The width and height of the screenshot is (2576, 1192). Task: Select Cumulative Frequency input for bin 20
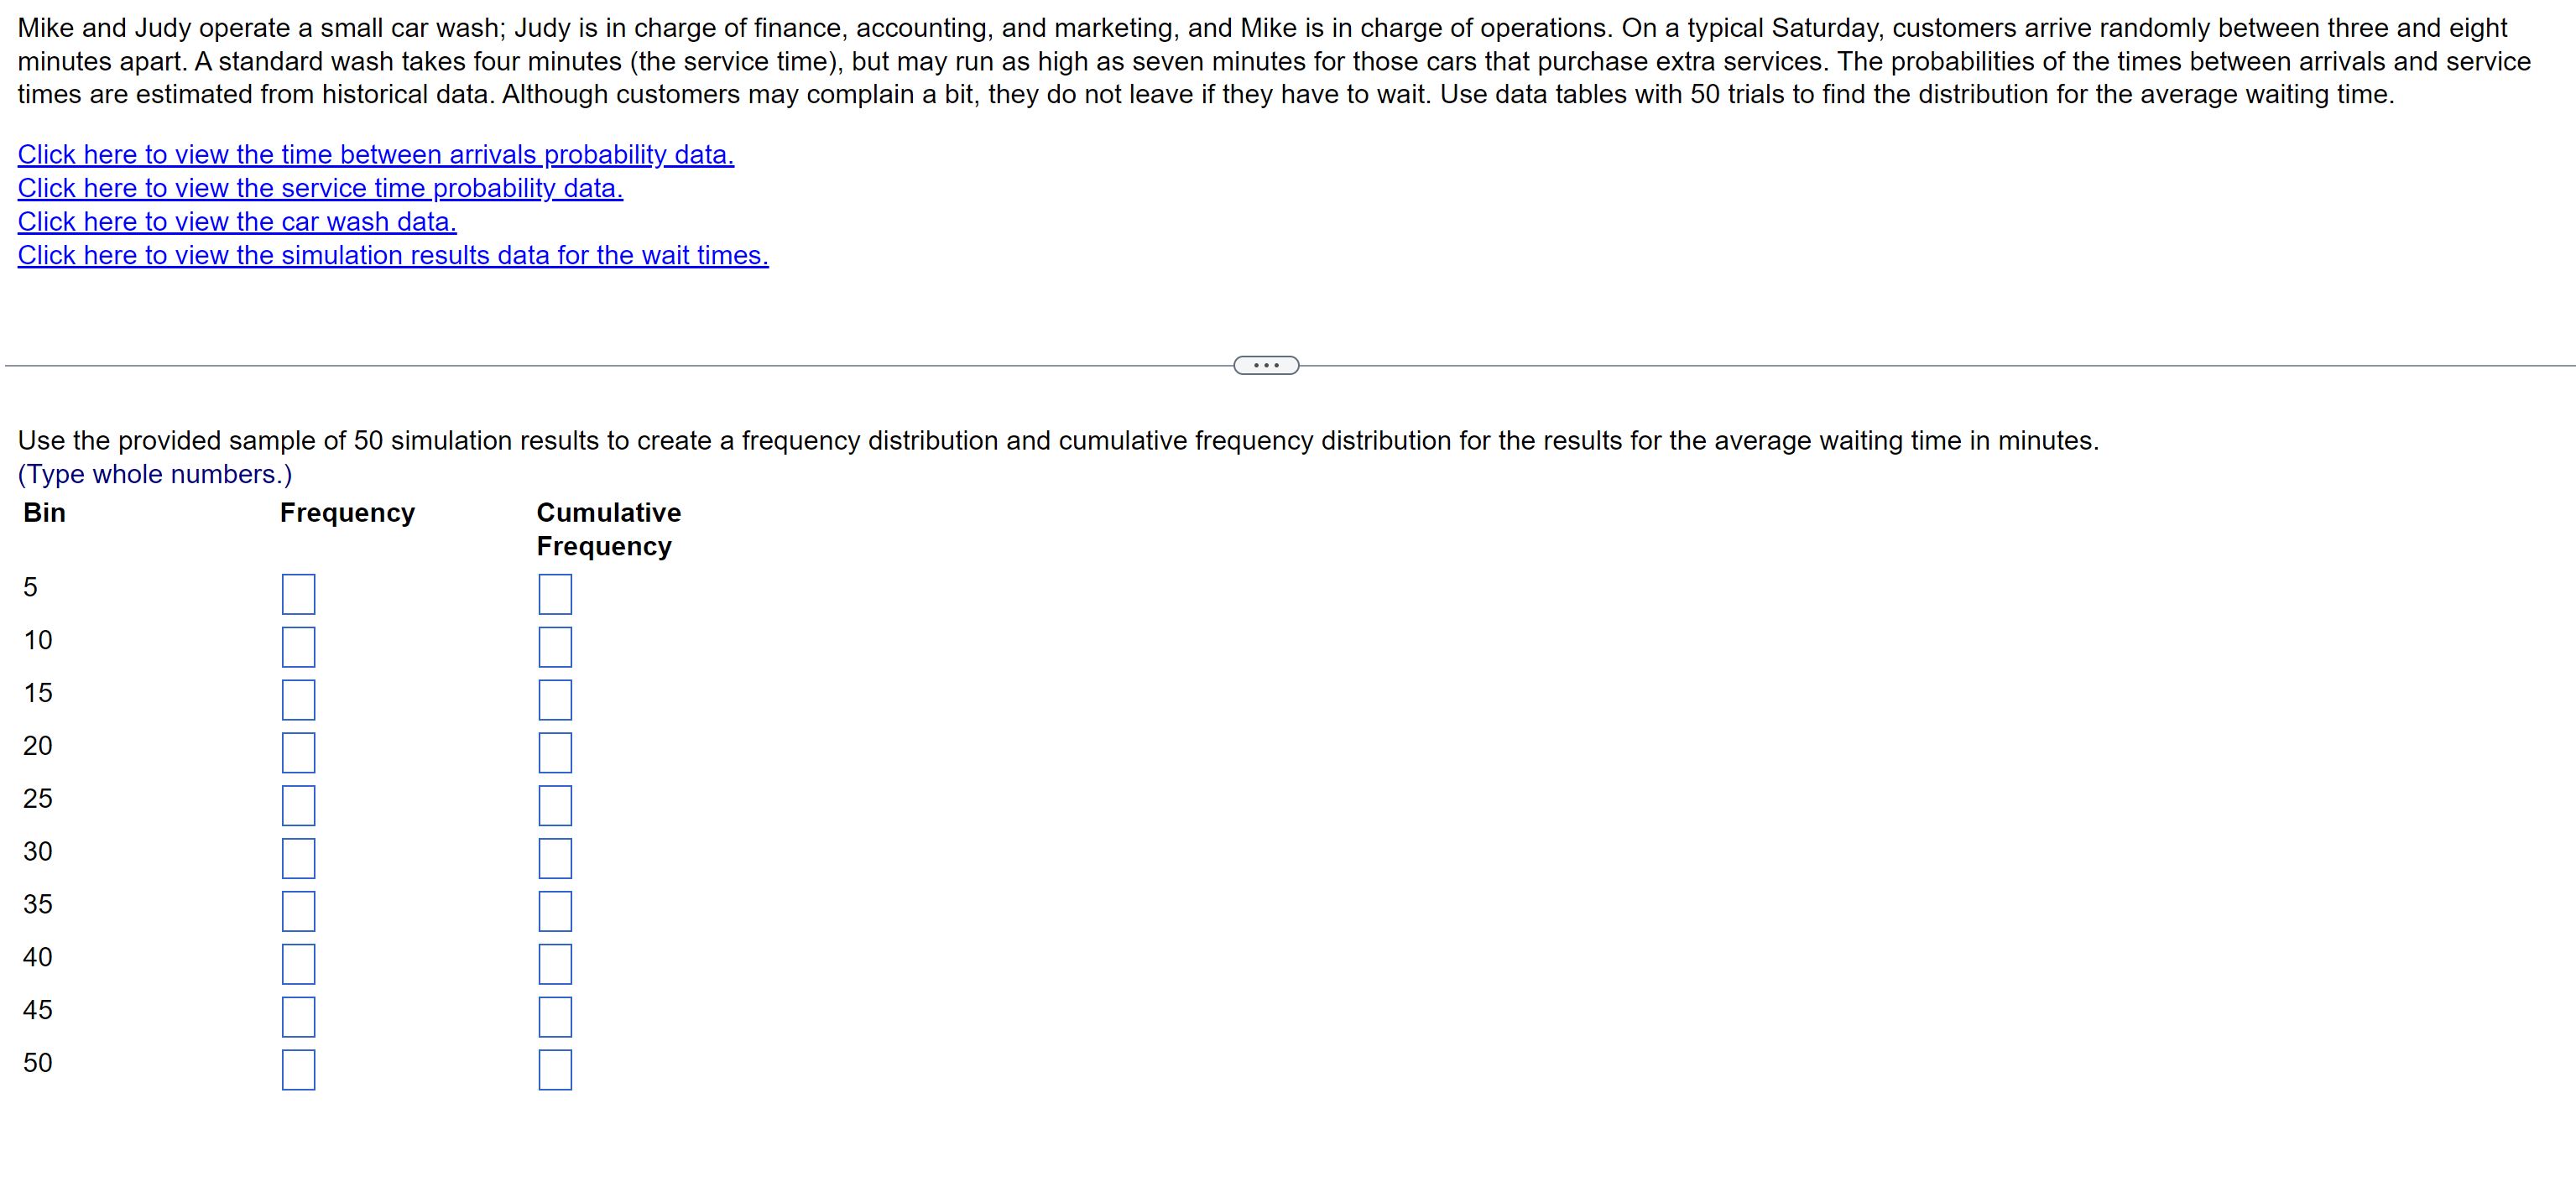click(x=555, y=753)
